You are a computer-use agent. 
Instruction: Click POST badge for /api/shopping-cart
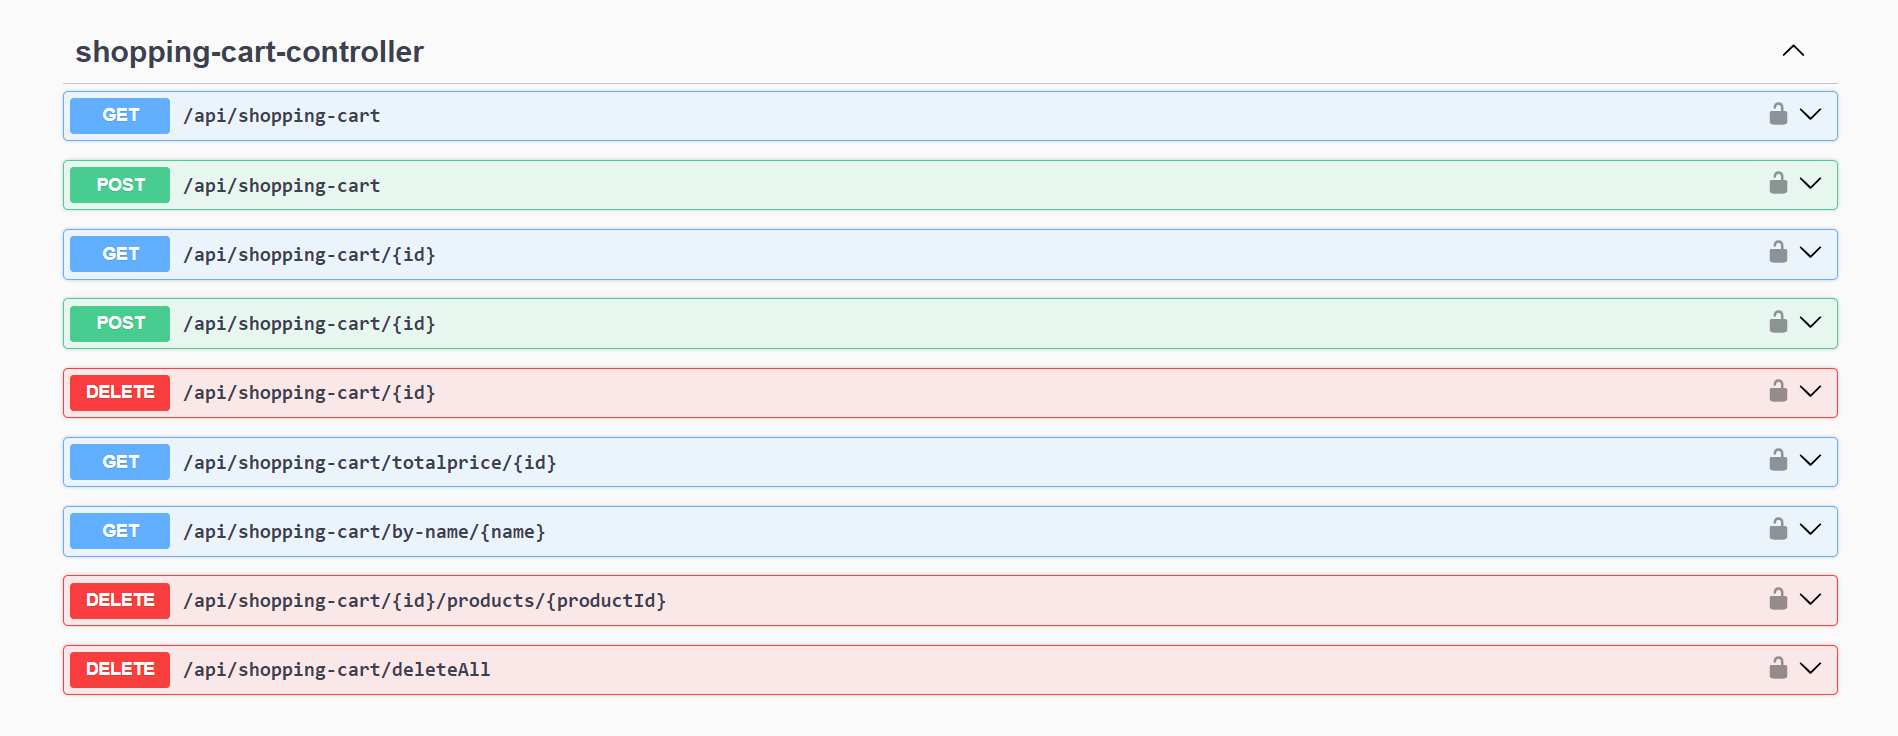(x=120, y=185)
